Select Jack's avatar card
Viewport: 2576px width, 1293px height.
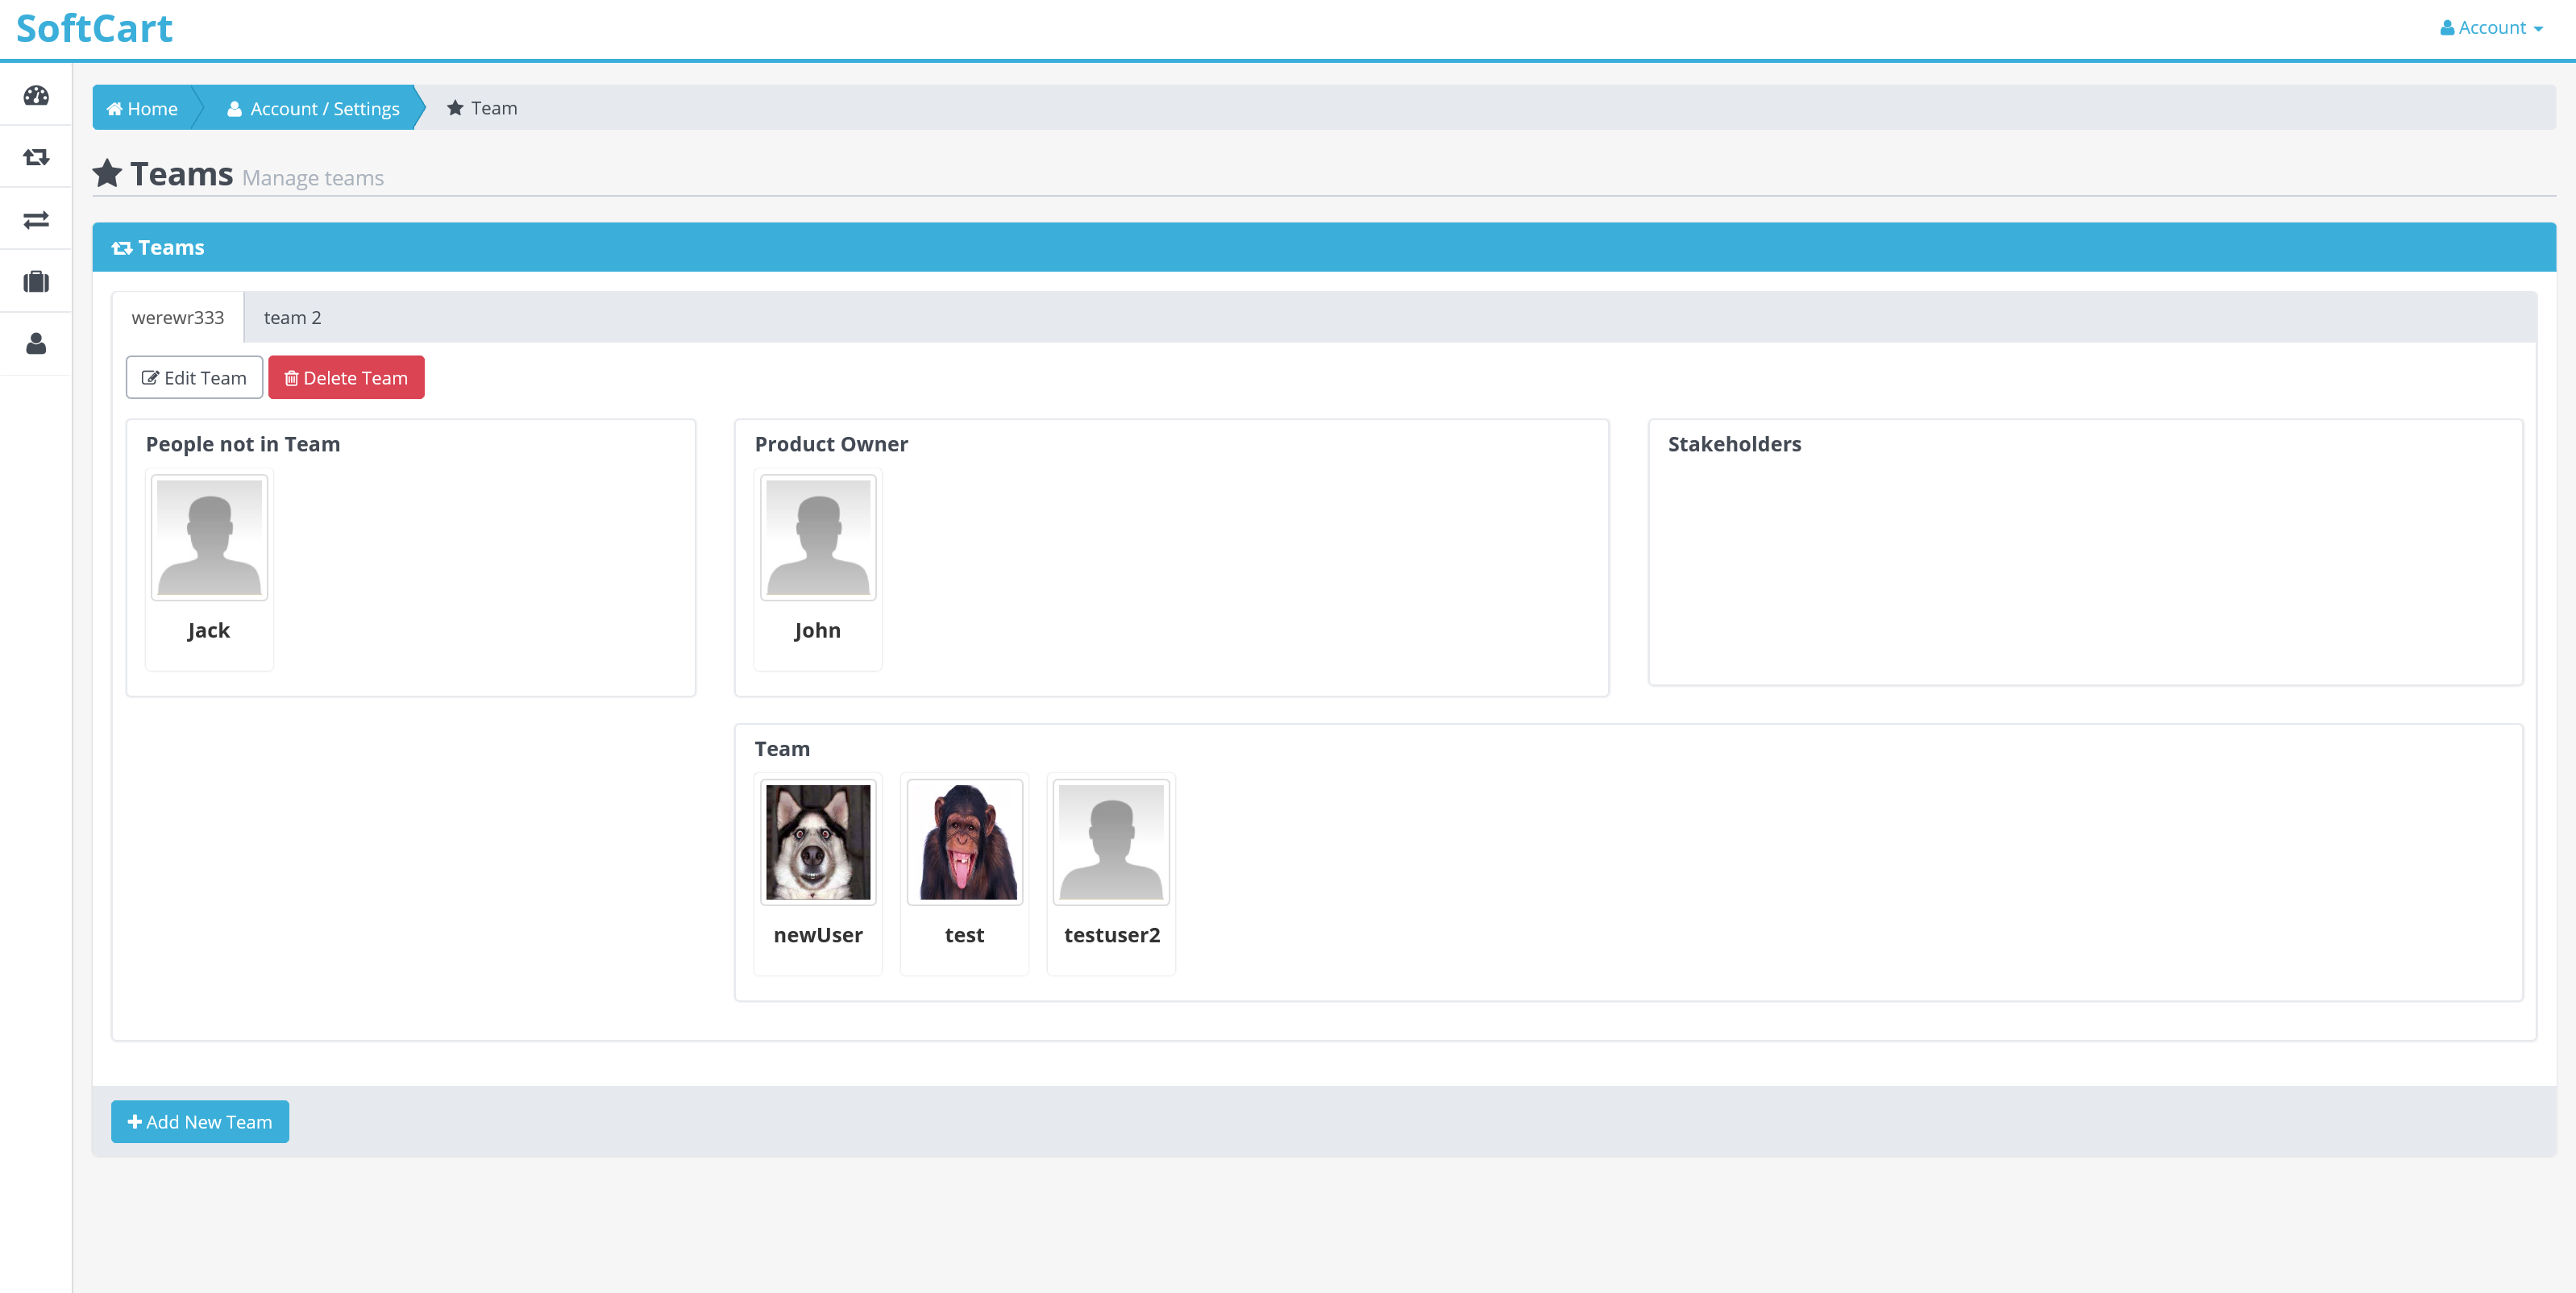click(209, 539)
